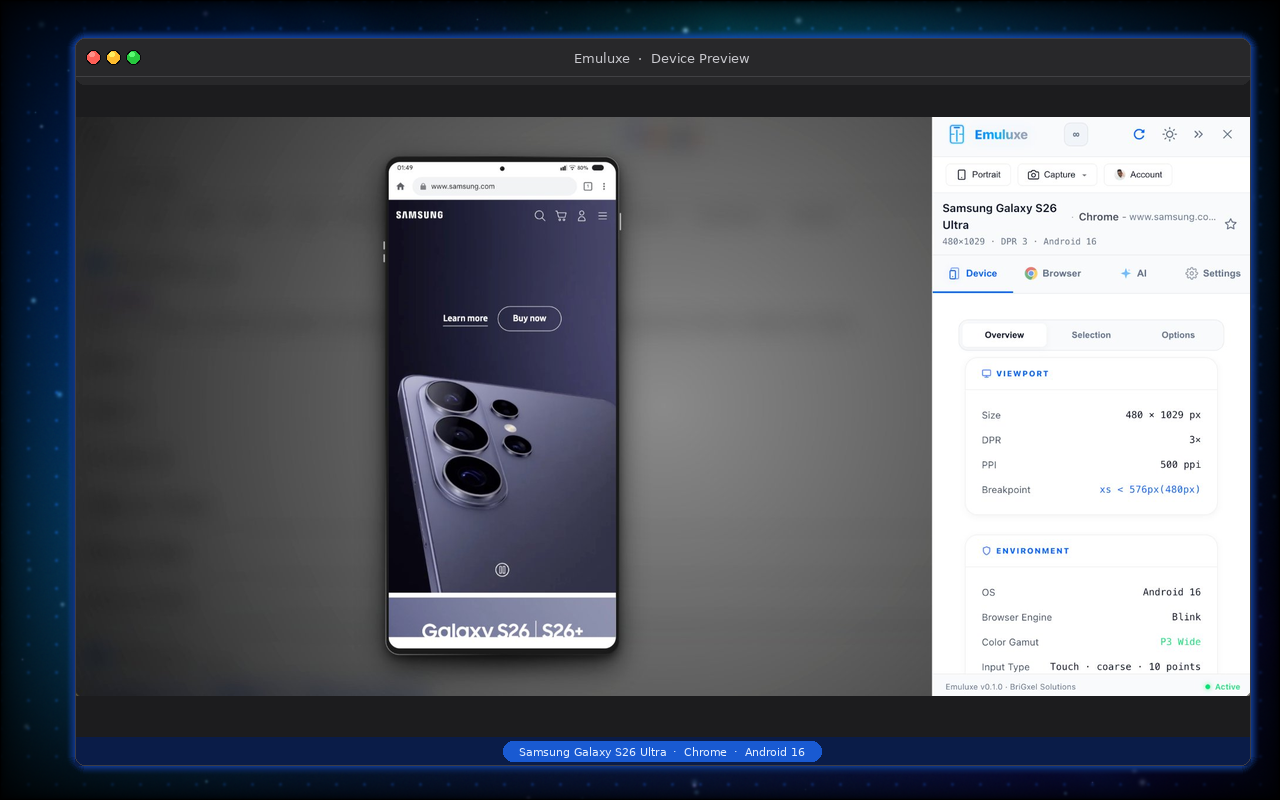Click the "3×" DPR value
The image size is (1280, 800).
point(1195,440)
